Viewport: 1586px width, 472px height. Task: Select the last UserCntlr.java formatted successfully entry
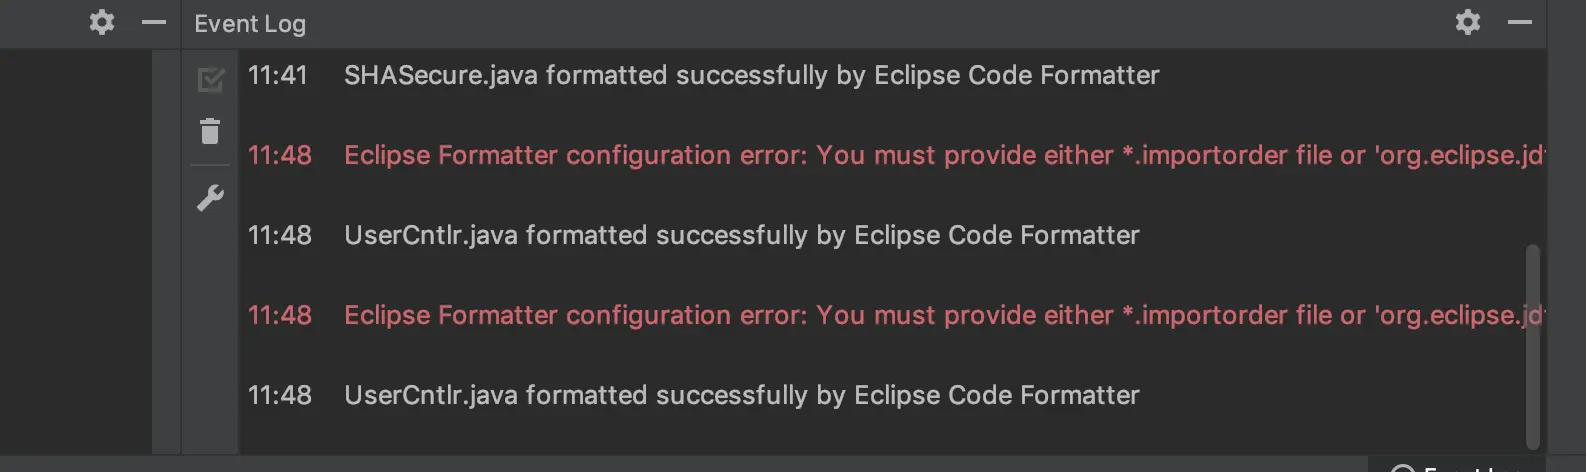[741, 396]
